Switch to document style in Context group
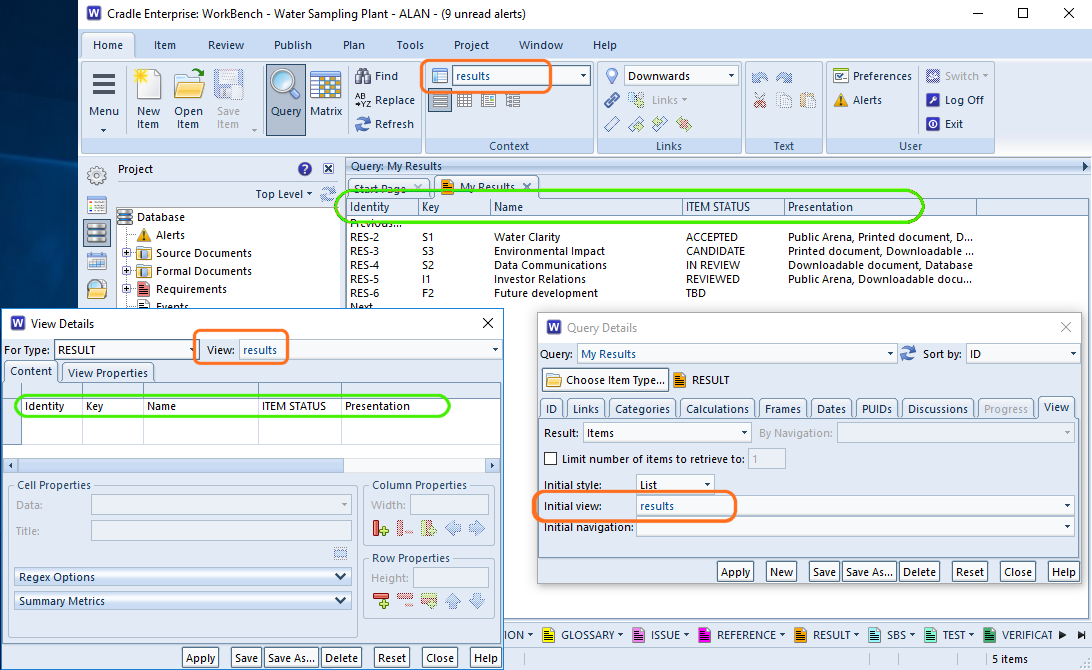1092x670 pixels. pos(489,100)
